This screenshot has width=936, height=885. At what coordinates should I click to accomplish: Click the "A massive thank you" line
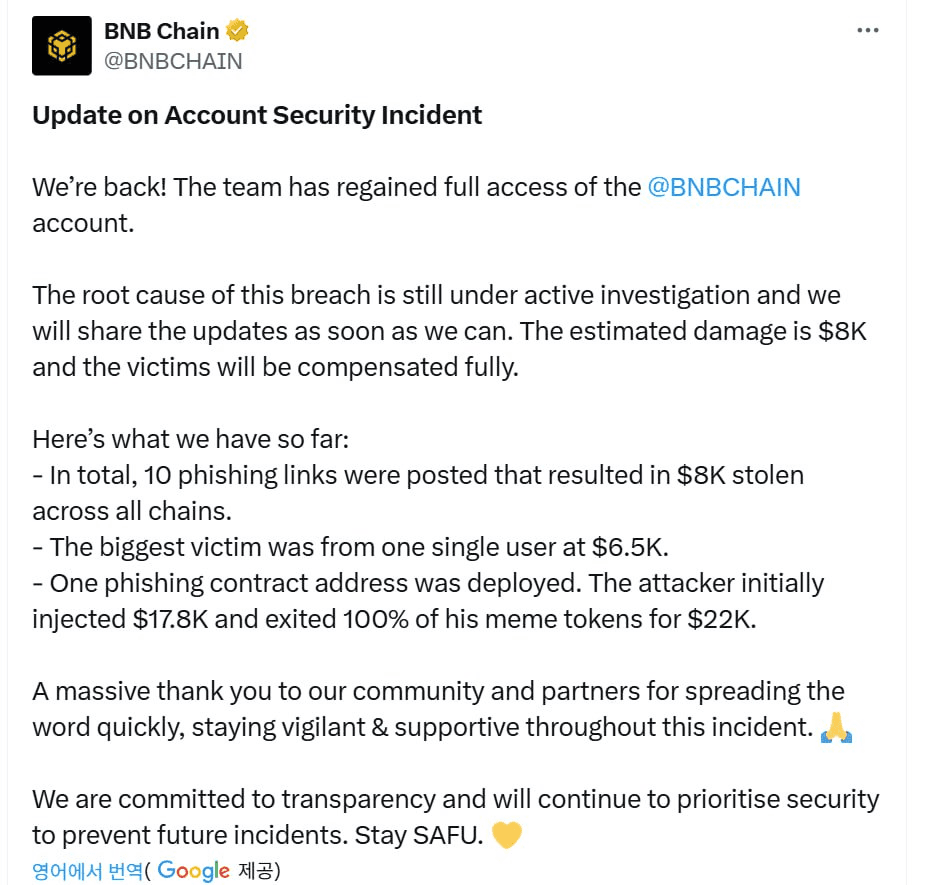point(438,691)
